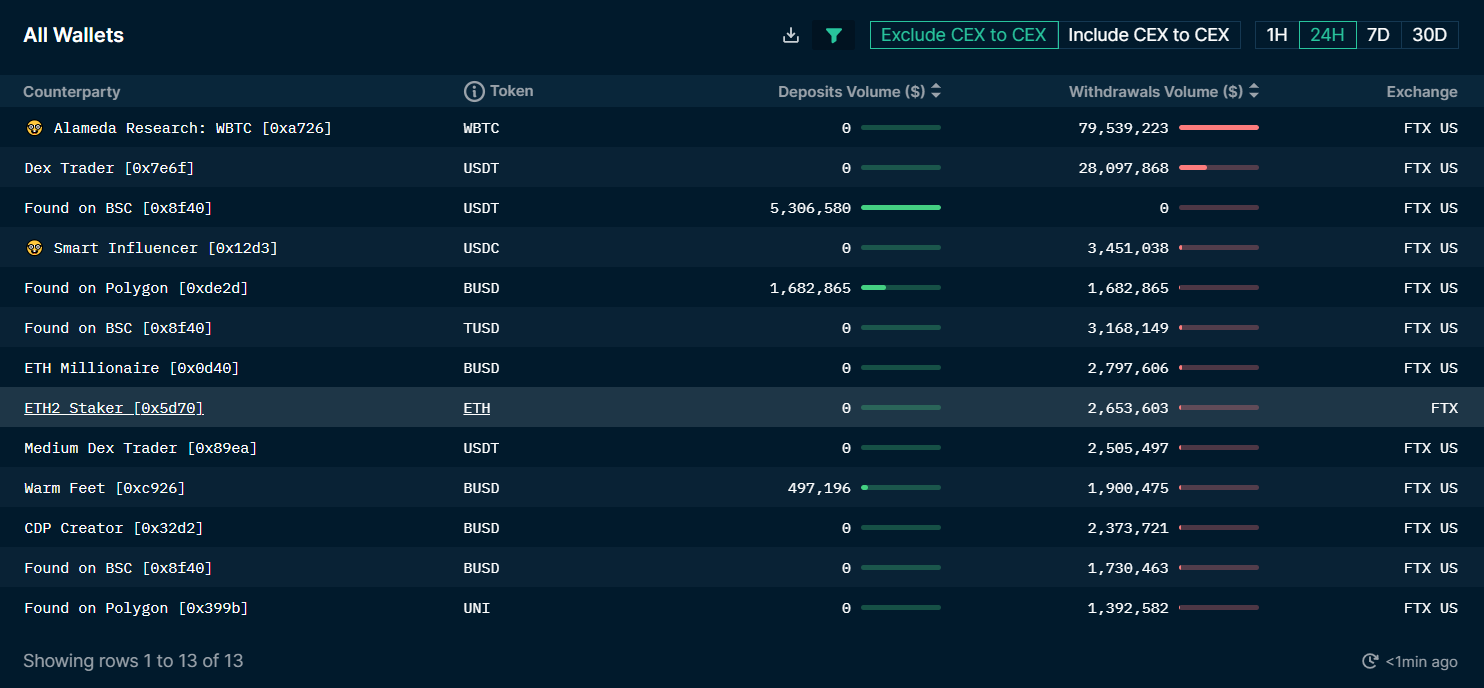Viewport: 1484px width, 688px height.
Task: Switch to the 1H timeframe
Action: [1277, 35]
